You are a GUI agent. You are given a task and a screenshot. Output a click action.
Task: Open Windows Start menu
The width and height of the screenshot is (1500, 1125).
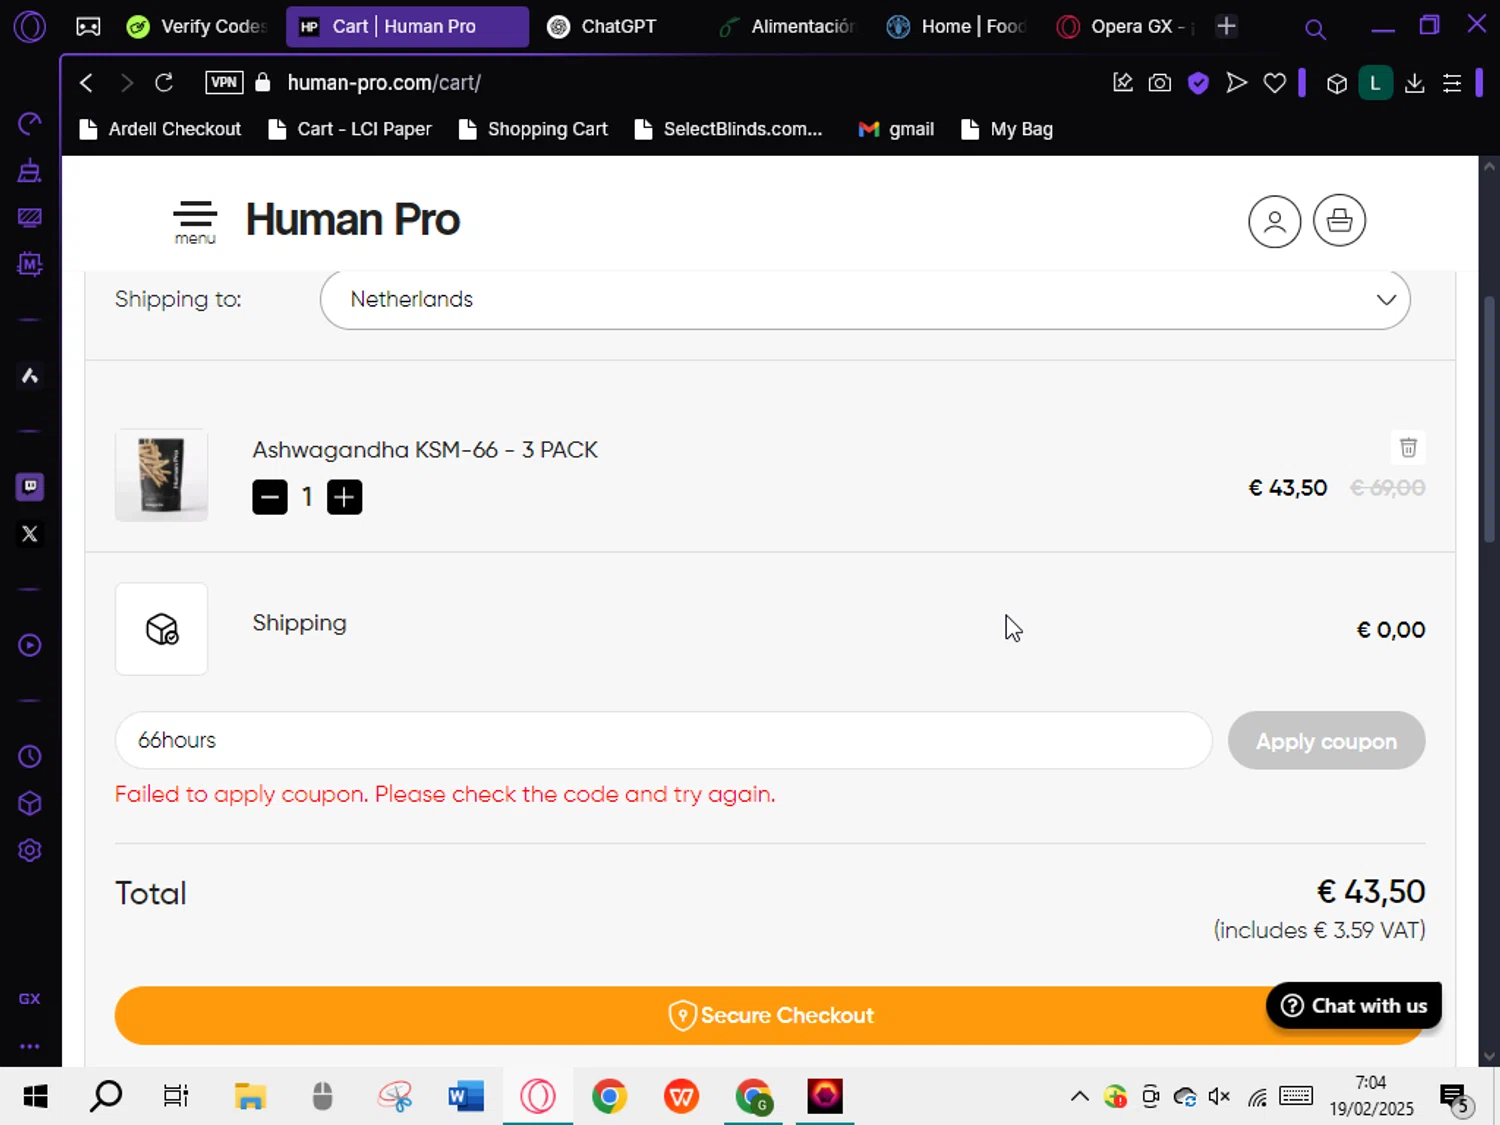click(35, 1097)
